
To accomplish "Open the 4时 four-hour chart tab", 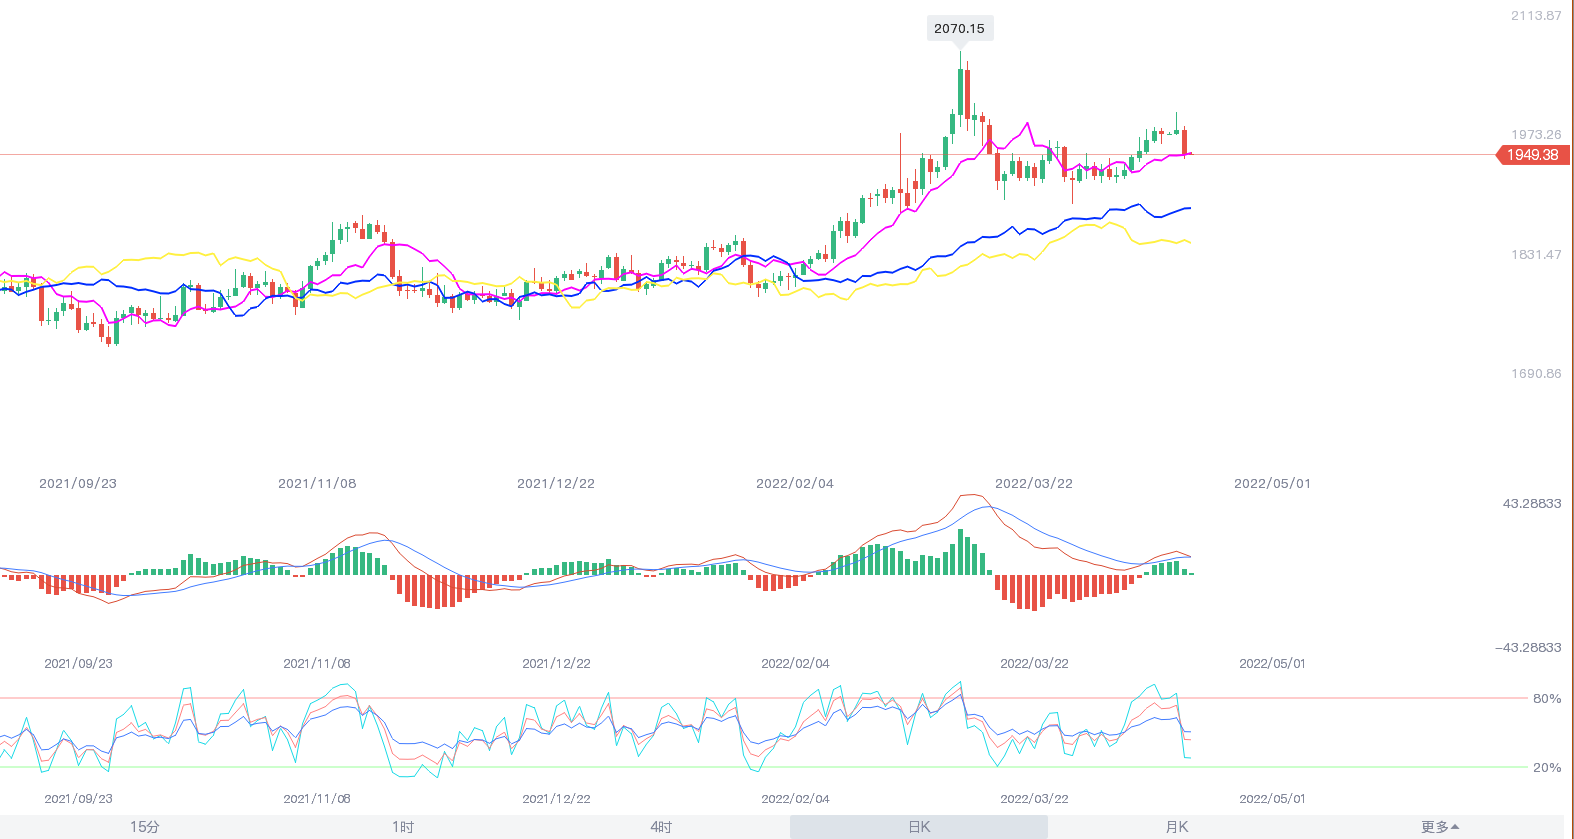I will [x=661, y=827].
